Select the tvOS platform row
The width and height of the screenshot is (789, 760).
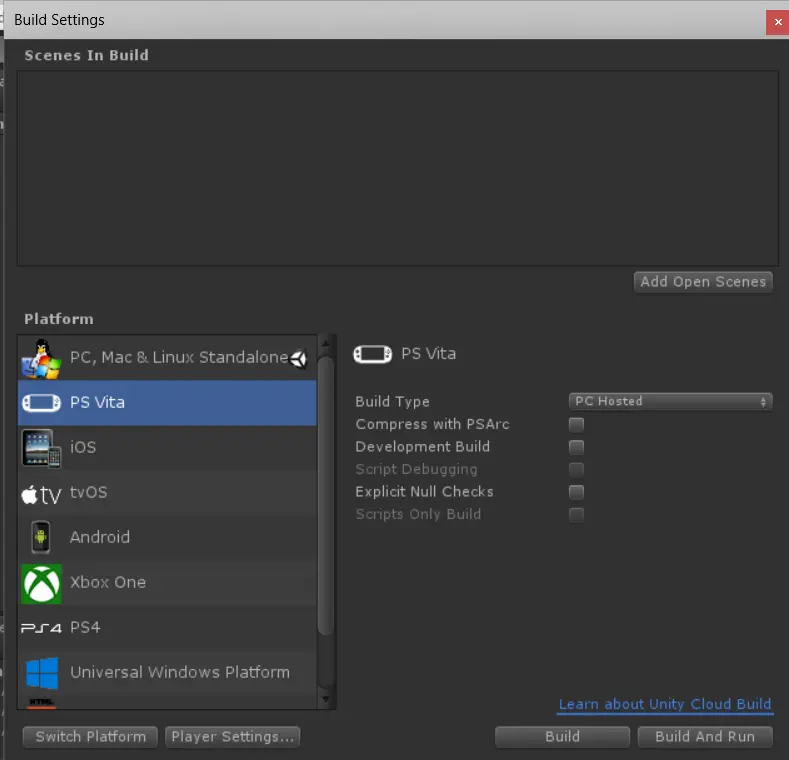click(x=167, y=493)
